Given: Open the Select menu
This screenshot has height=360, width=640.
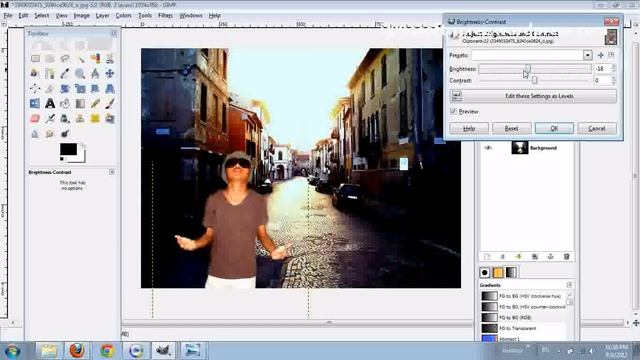Looking at the screenshot, I should [x=42, y=16].
